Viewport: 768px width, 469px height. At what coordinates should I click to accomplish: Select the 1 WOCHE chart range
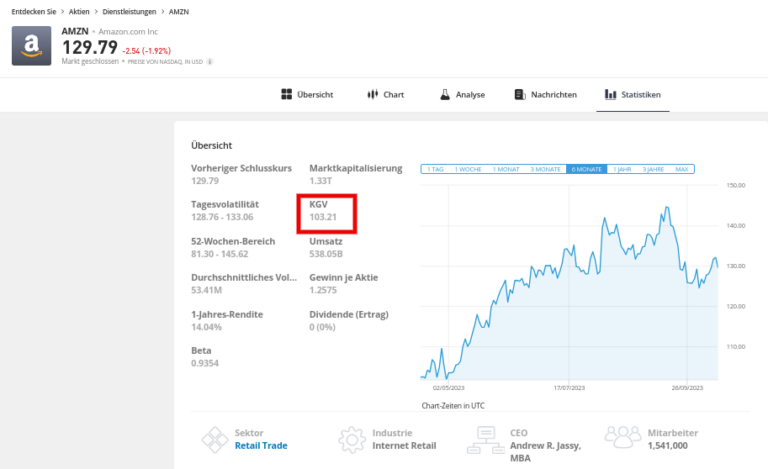click(468, 169)
